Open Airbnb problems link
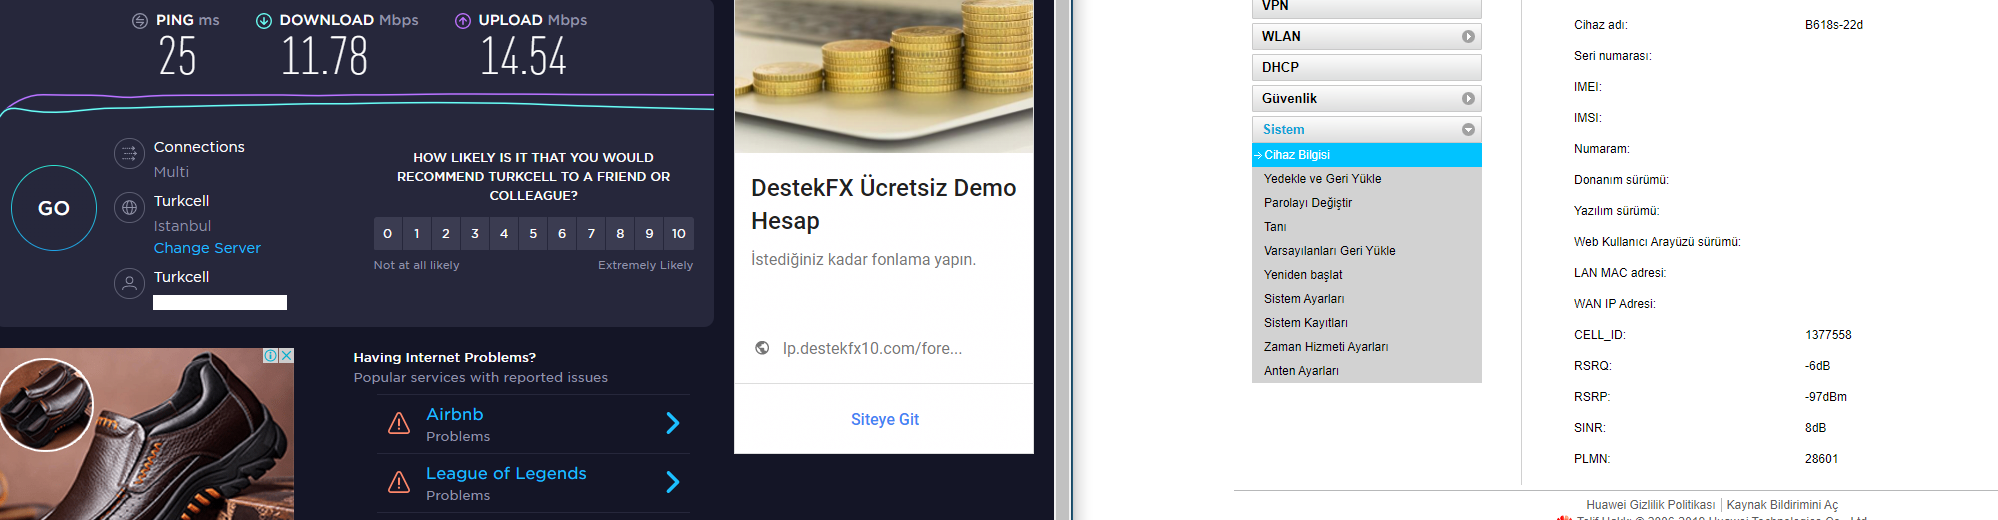 [x=455, y=414]
